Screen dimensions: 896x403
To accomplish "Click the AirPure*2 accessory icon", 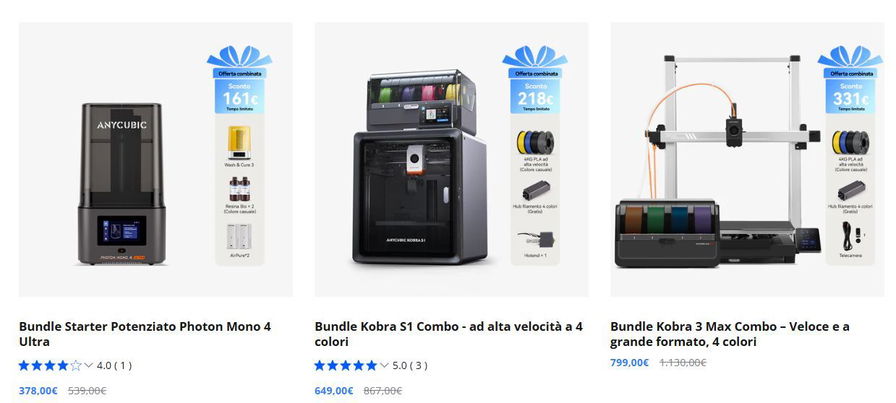I will [x=239, y=236].
